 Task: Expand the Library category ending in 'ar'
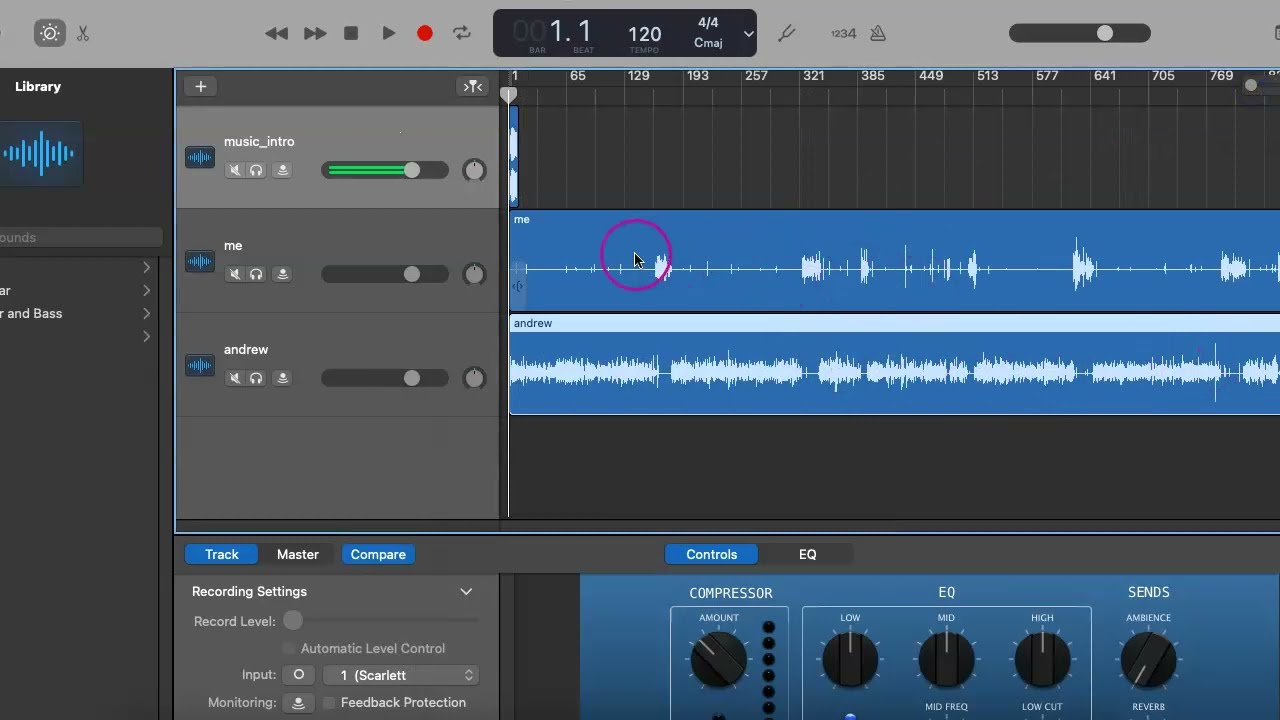pos(146,290)
